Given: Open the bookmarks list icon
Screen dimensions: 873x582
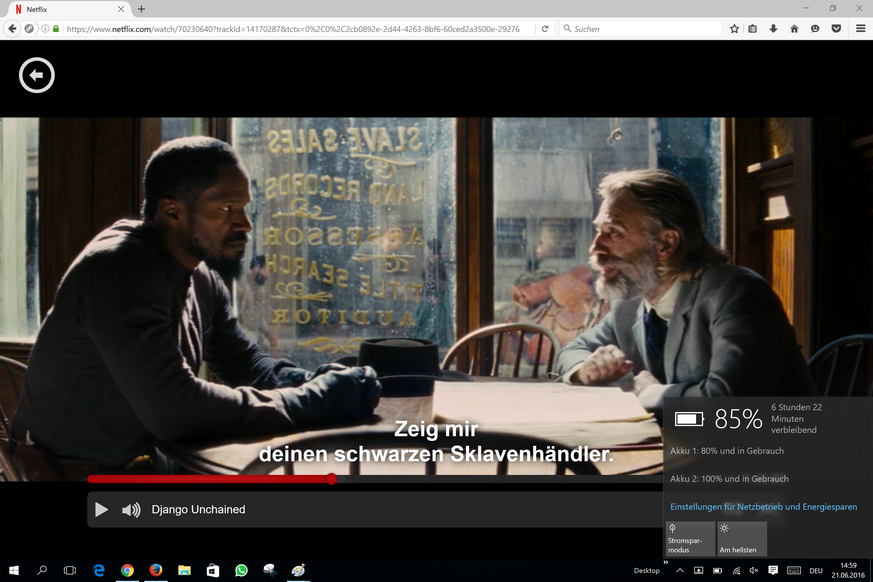Looking at the screenshot, I should 752,28.
